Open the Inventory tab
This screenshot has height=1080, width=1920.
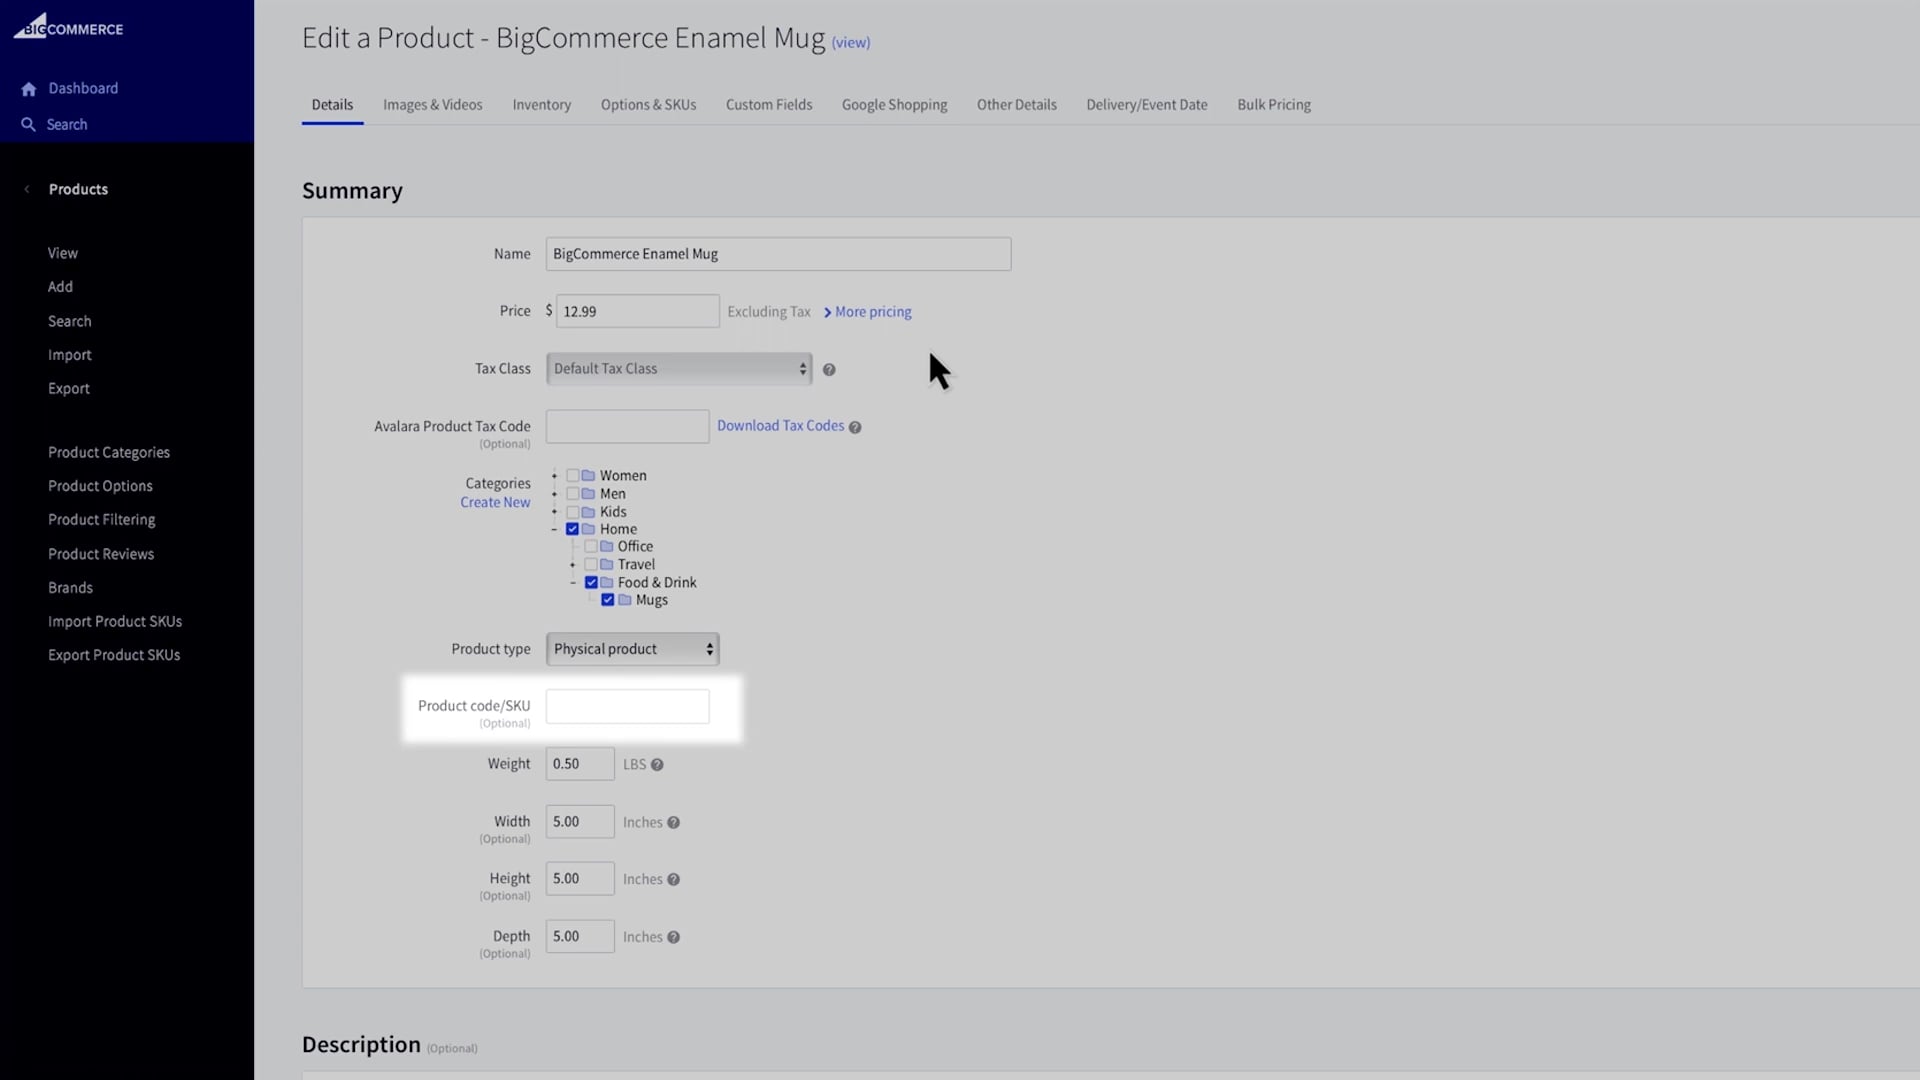542,105
